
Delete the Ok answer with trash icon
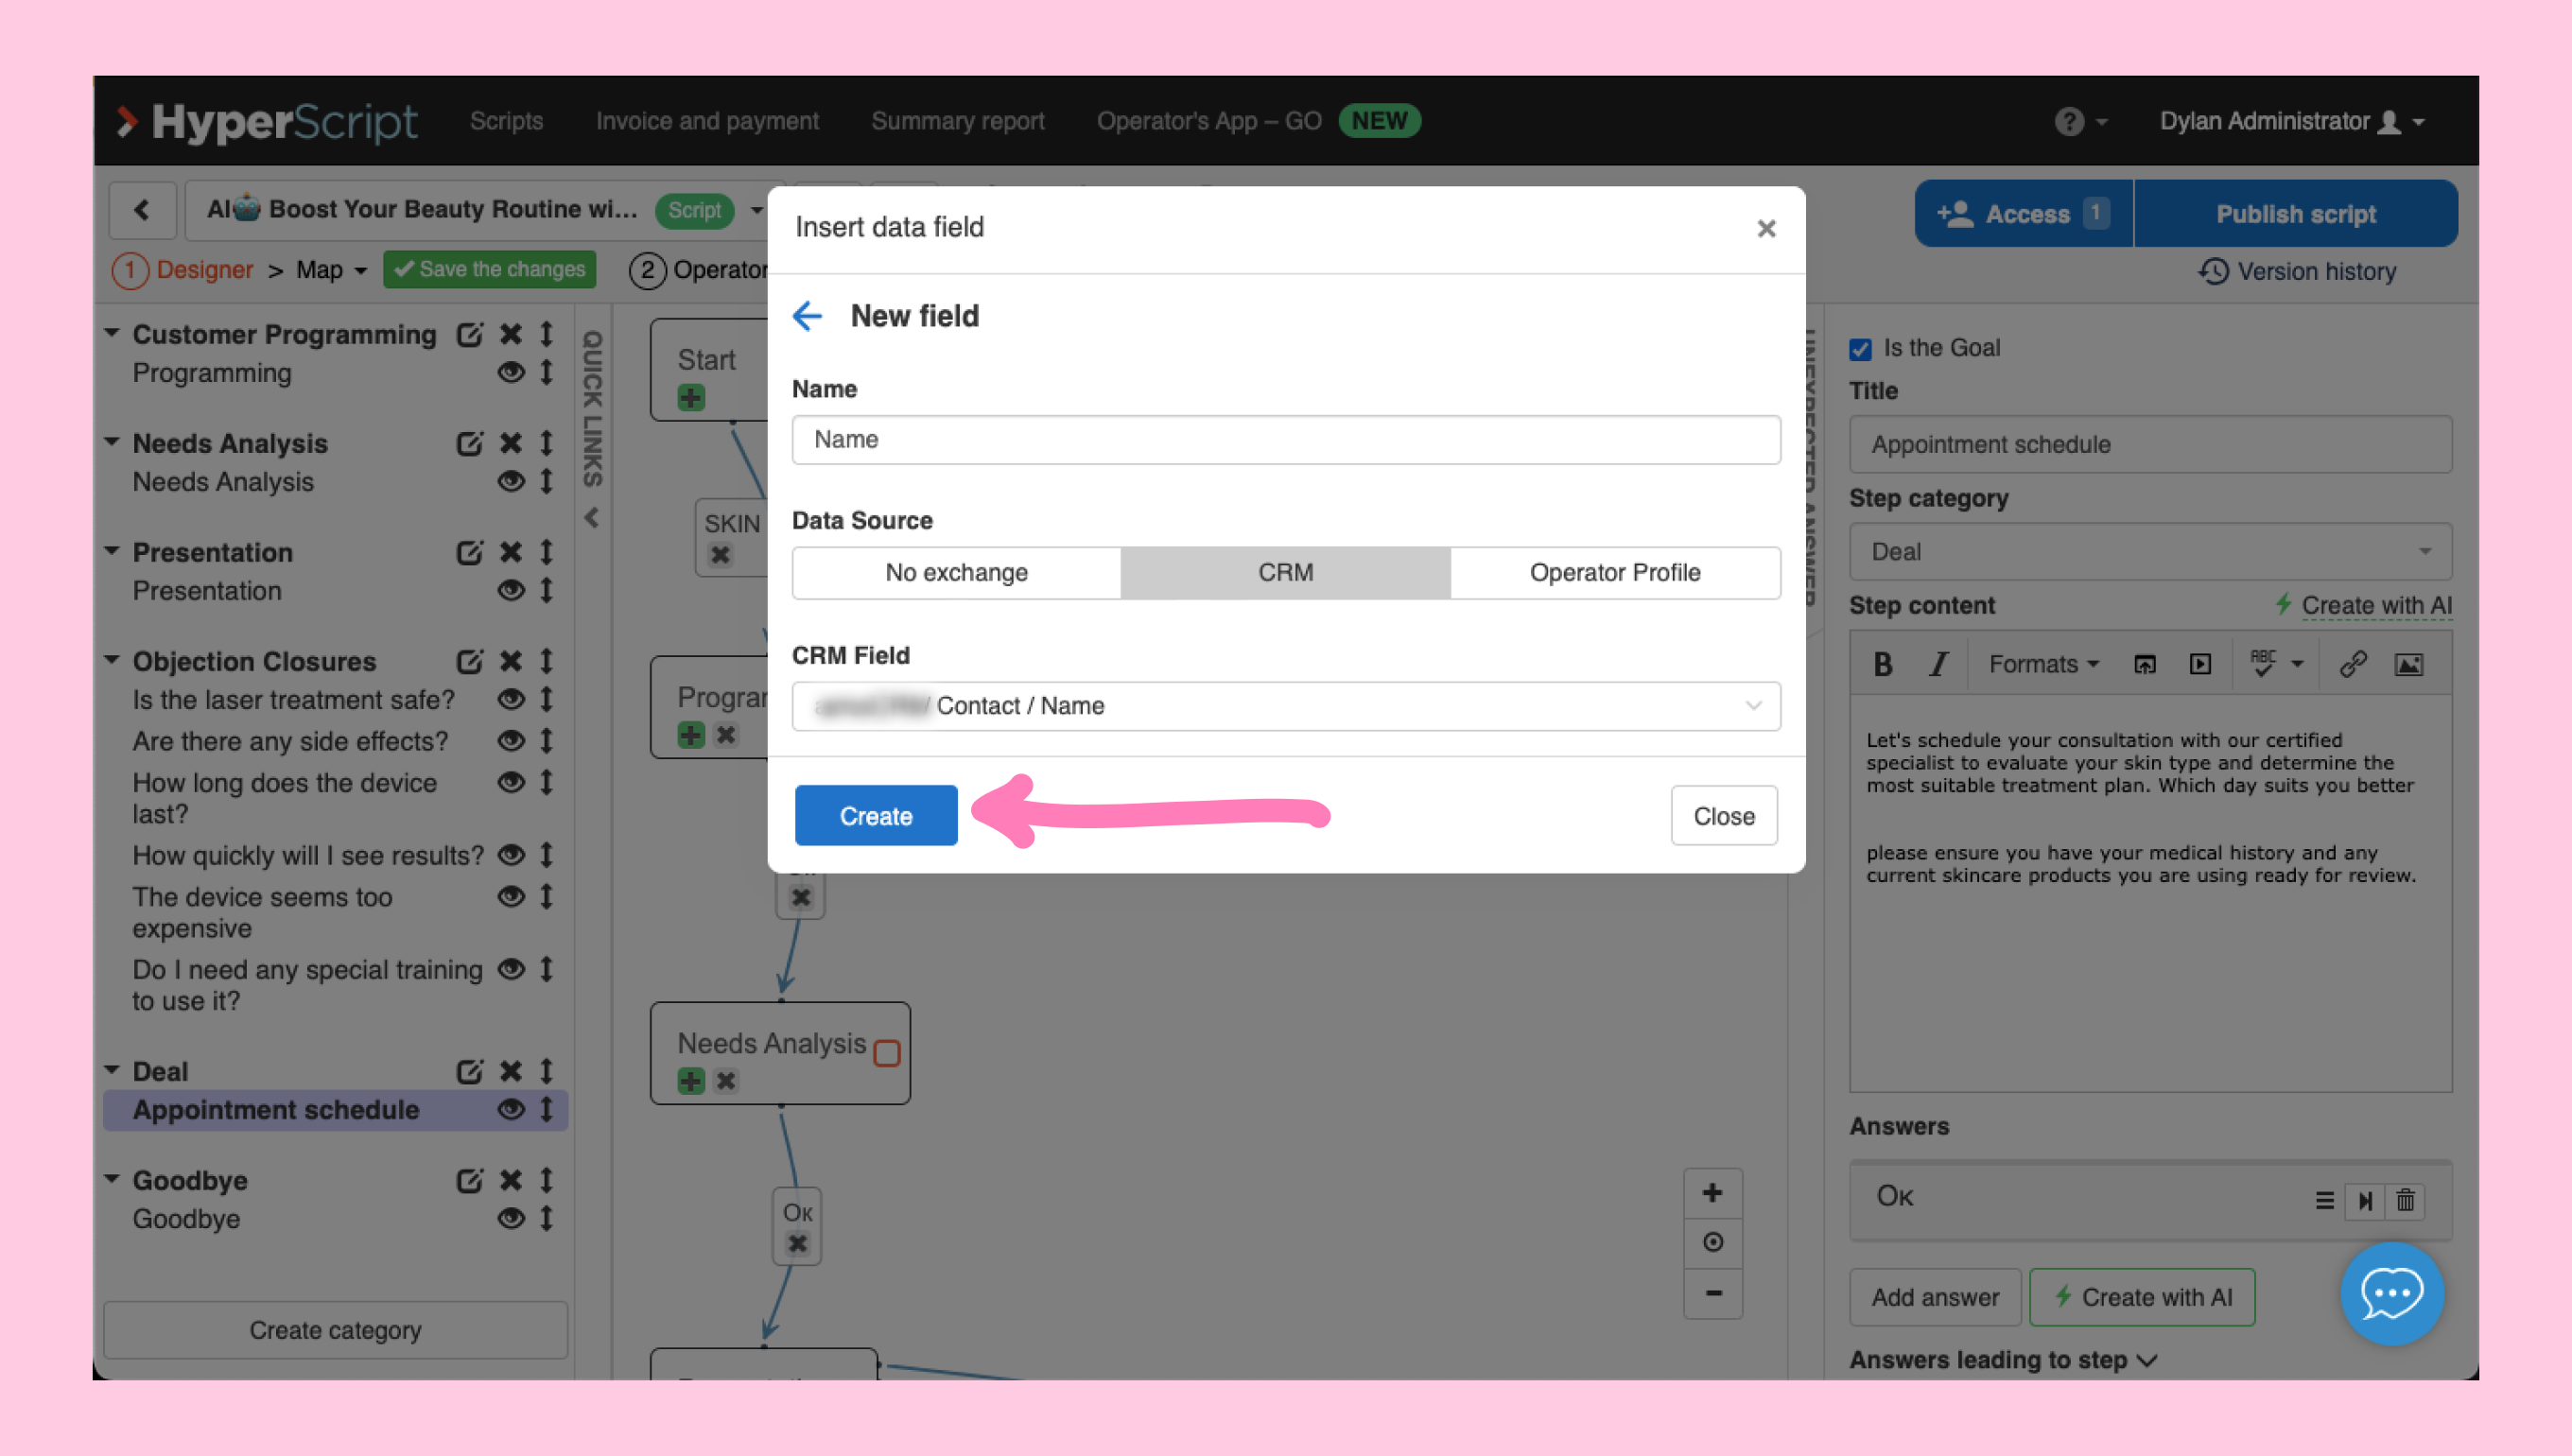click(2405, 1200)
